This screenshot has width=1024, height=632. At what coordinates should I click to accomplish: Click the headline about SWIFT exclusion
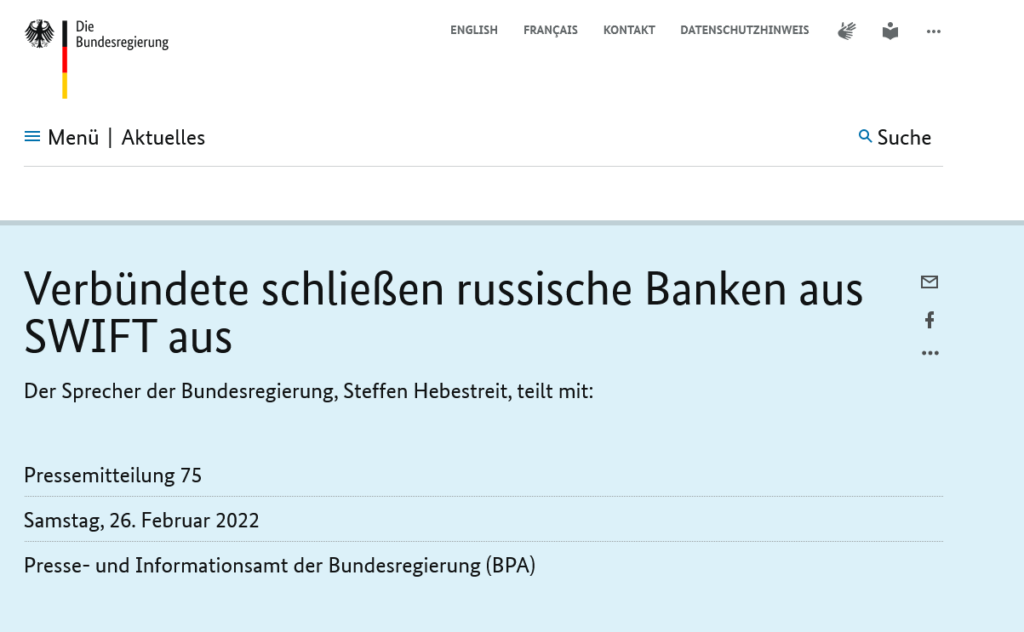pyautogui.click(x=443, y=313)
